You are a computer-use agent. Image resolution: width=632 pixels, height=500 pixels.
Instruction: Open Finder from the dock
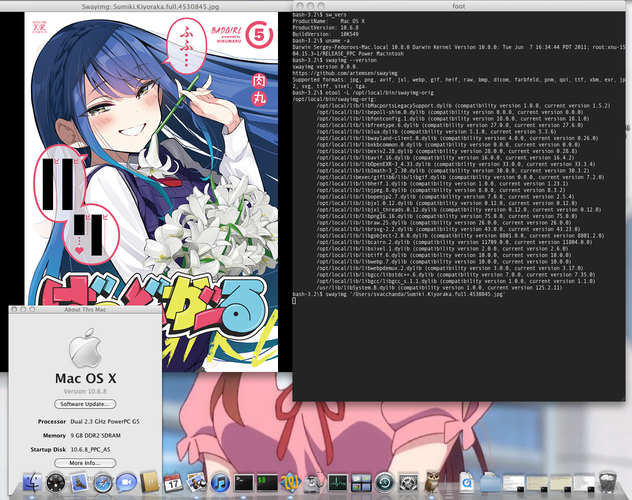tap(32, 481)
